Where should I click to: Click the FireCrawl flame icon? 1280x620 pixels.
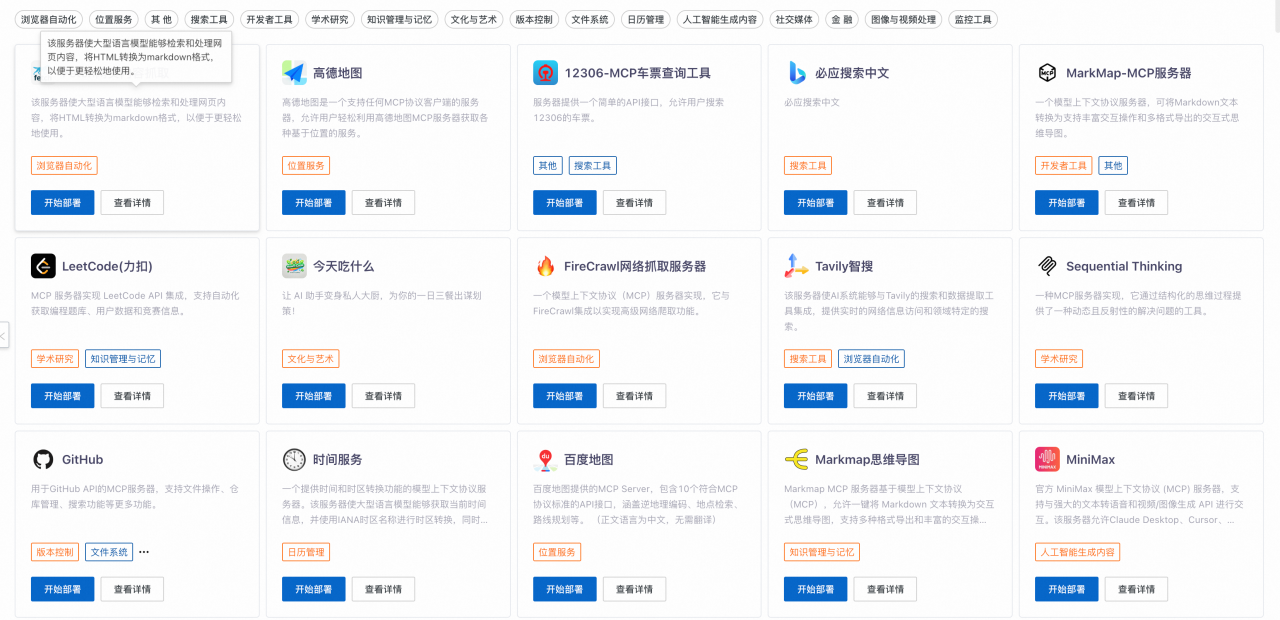545,266
